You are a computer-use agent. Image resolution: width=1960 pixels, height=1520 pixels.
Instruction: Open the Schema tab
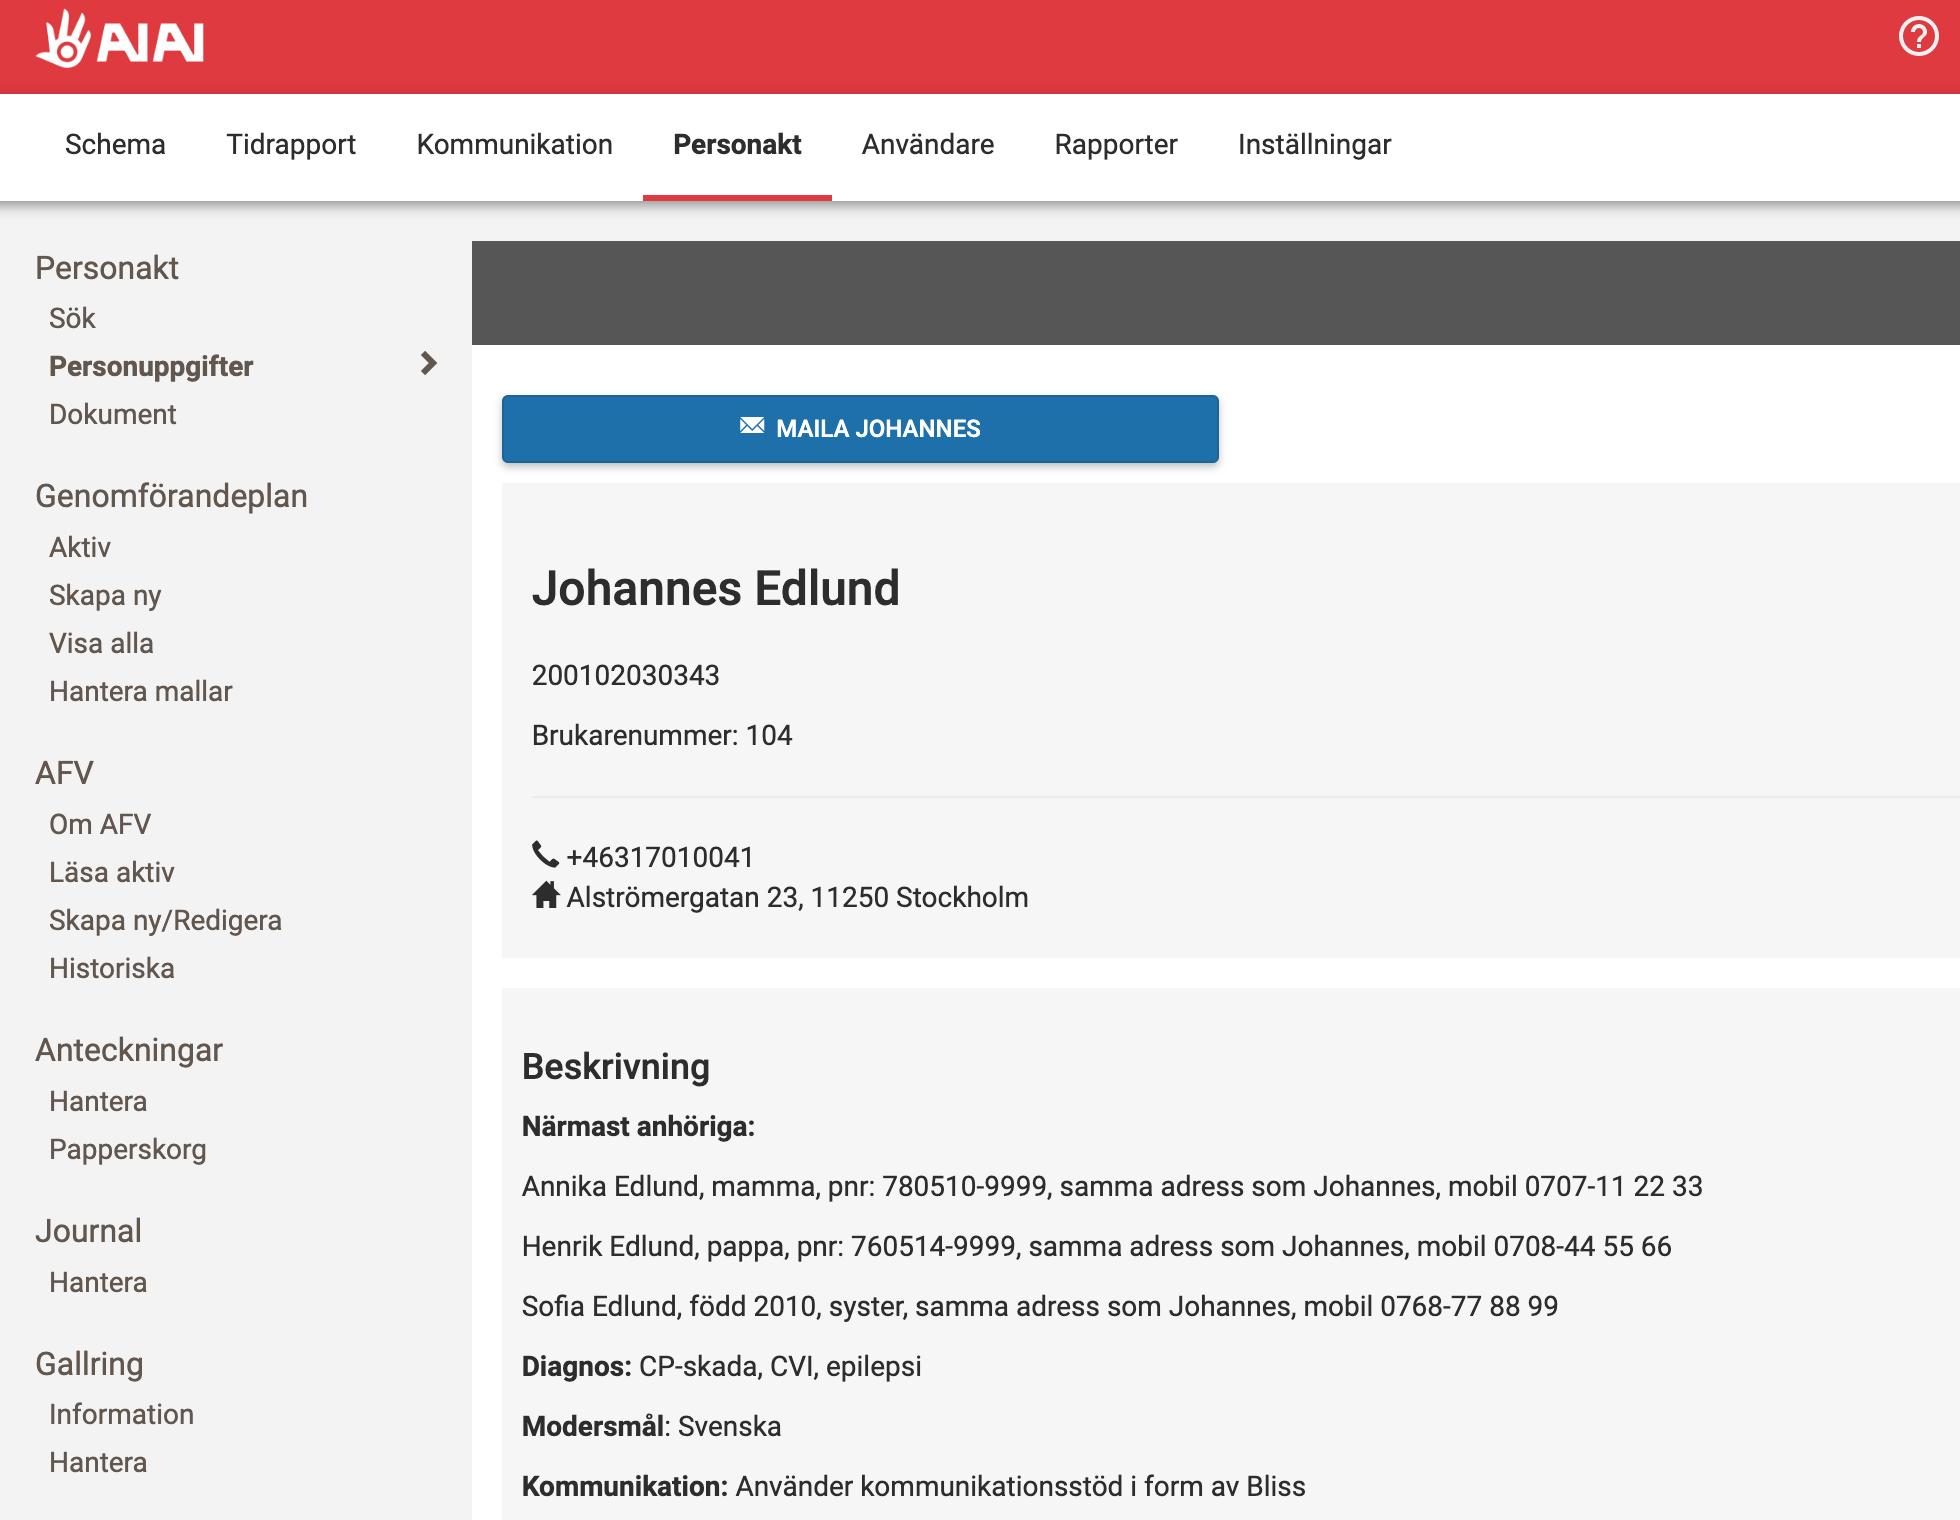pyautogui.click(x=115, y=145)
